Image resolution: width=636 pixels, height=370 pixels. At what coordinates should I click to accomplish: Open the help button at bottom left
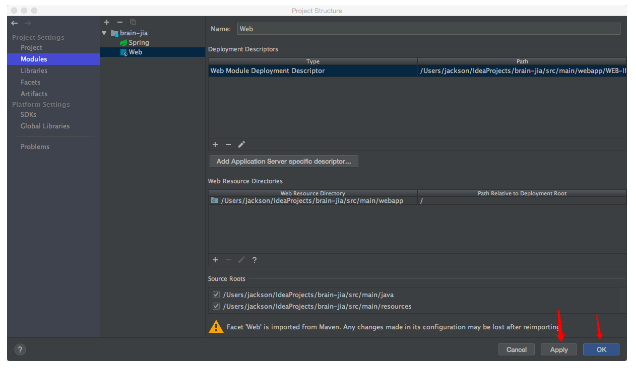[20, 349]
